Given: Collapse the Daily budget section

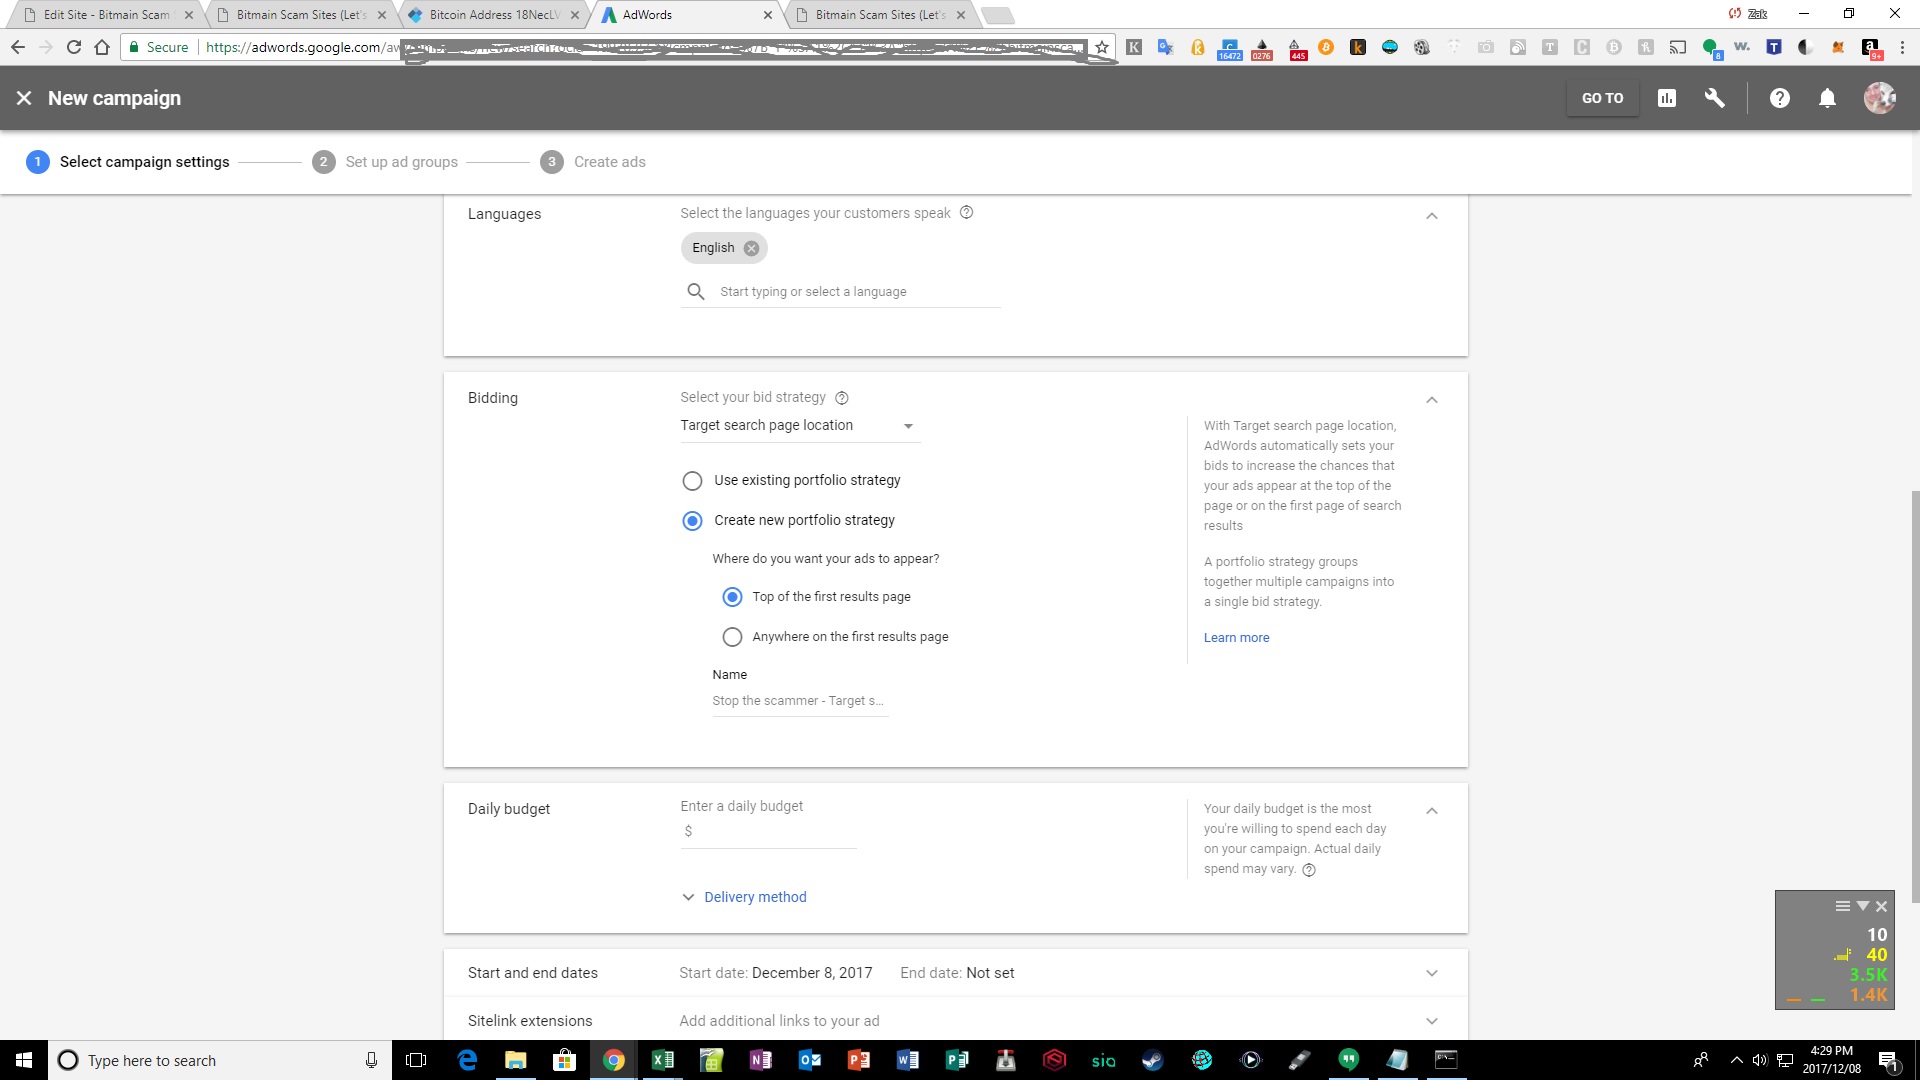Looking at the screenshot, I should tap(1432, 811).
